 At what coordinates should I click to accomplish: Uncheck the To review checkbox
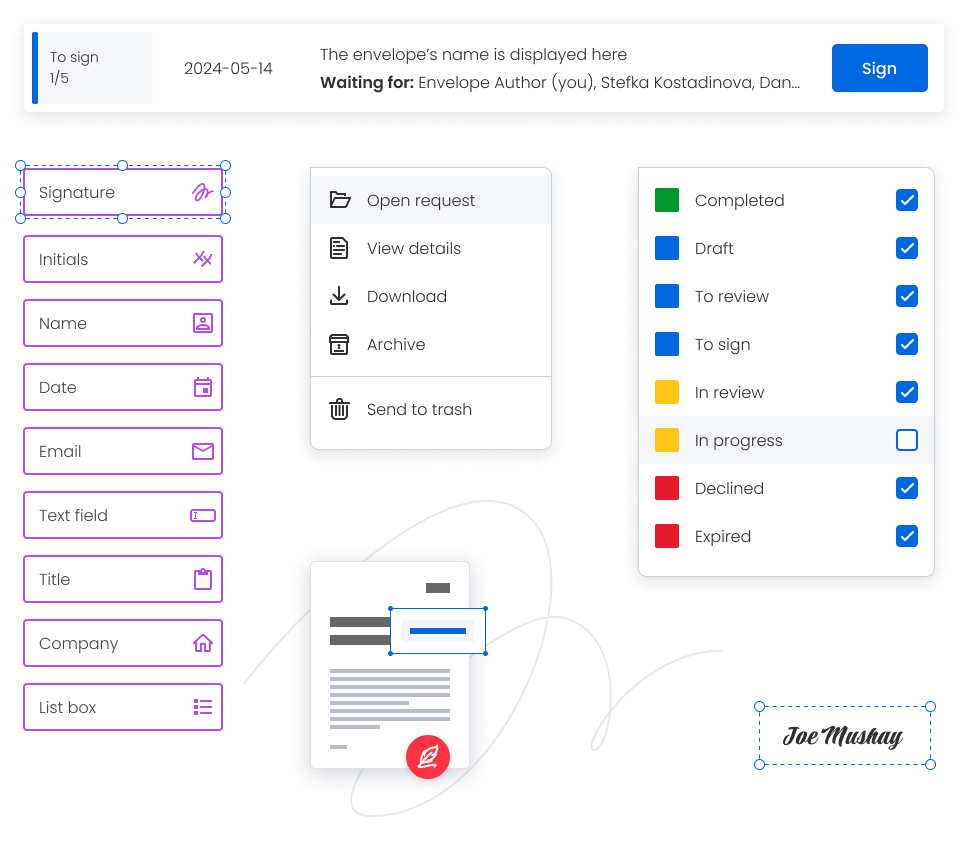tap(906, 296)
